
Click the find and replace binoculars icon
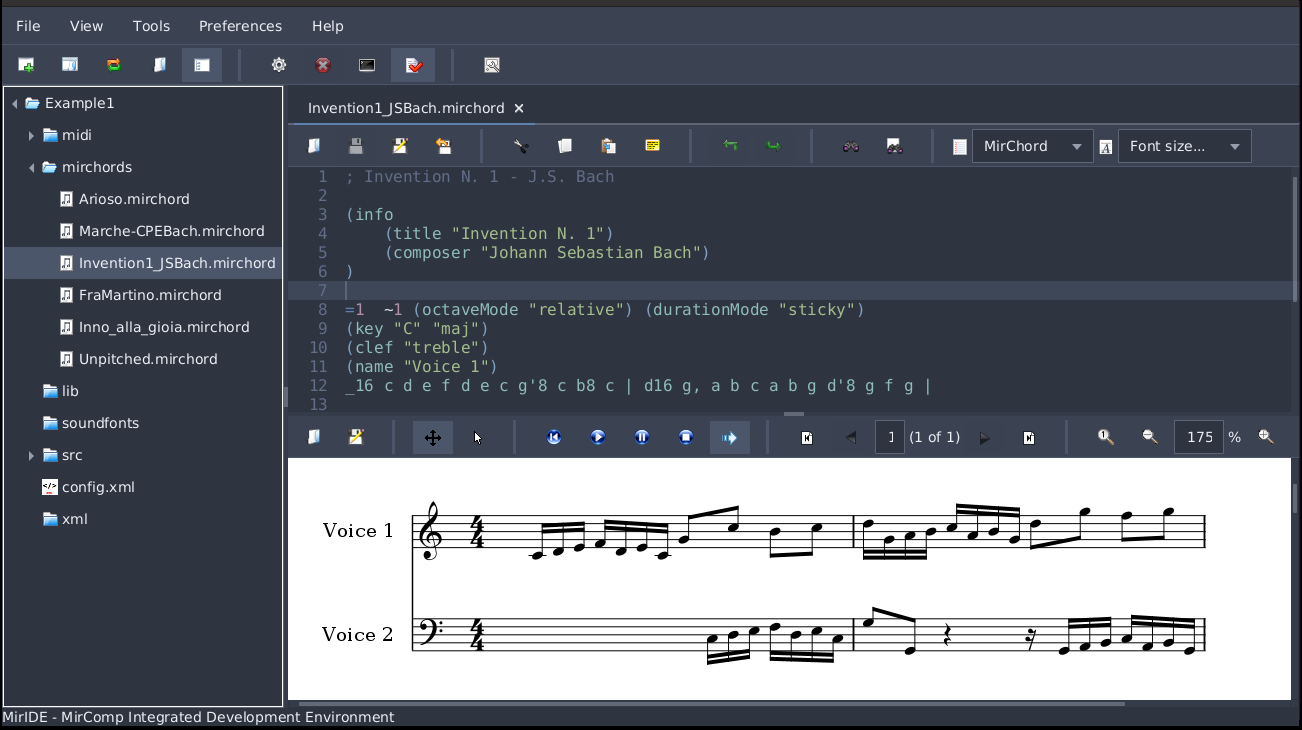pyautogui.click(x=895, y=146)
